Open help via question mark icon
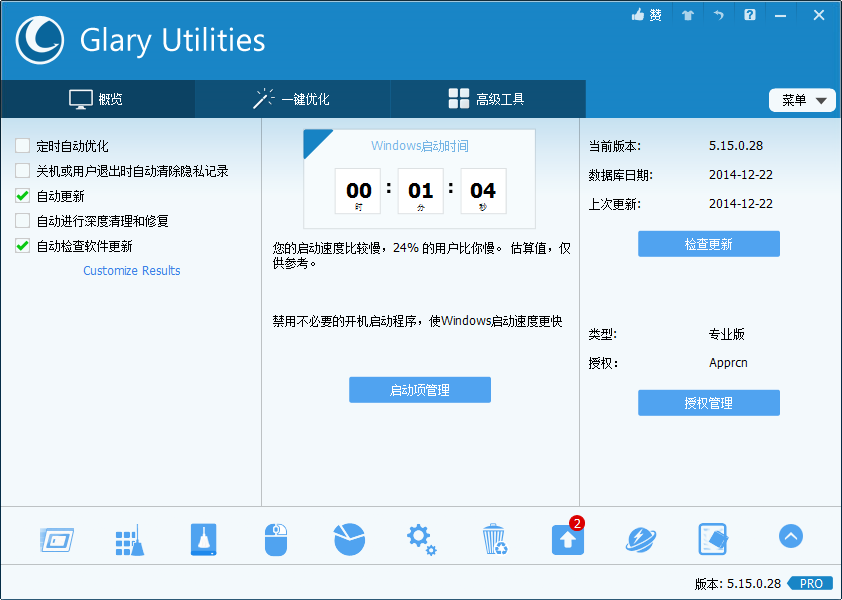Screen dimensions: 842x600 pyautogui.click(x=749, y=15)
